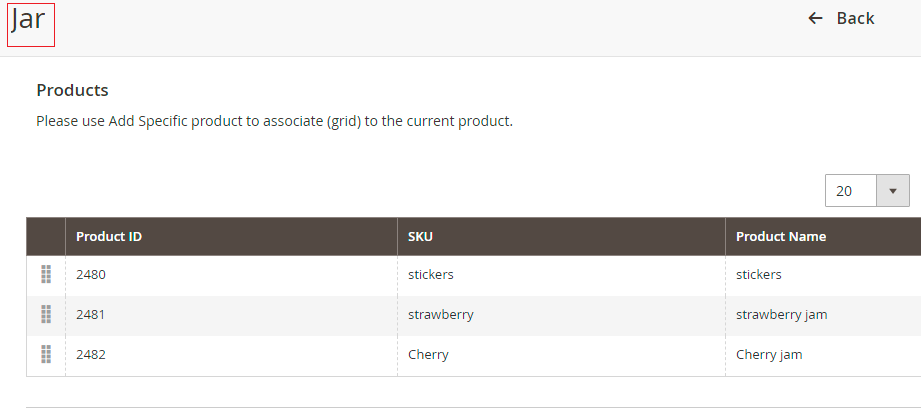
Task: Click the strawberry SKU cell
Action: tap(440, 314)
